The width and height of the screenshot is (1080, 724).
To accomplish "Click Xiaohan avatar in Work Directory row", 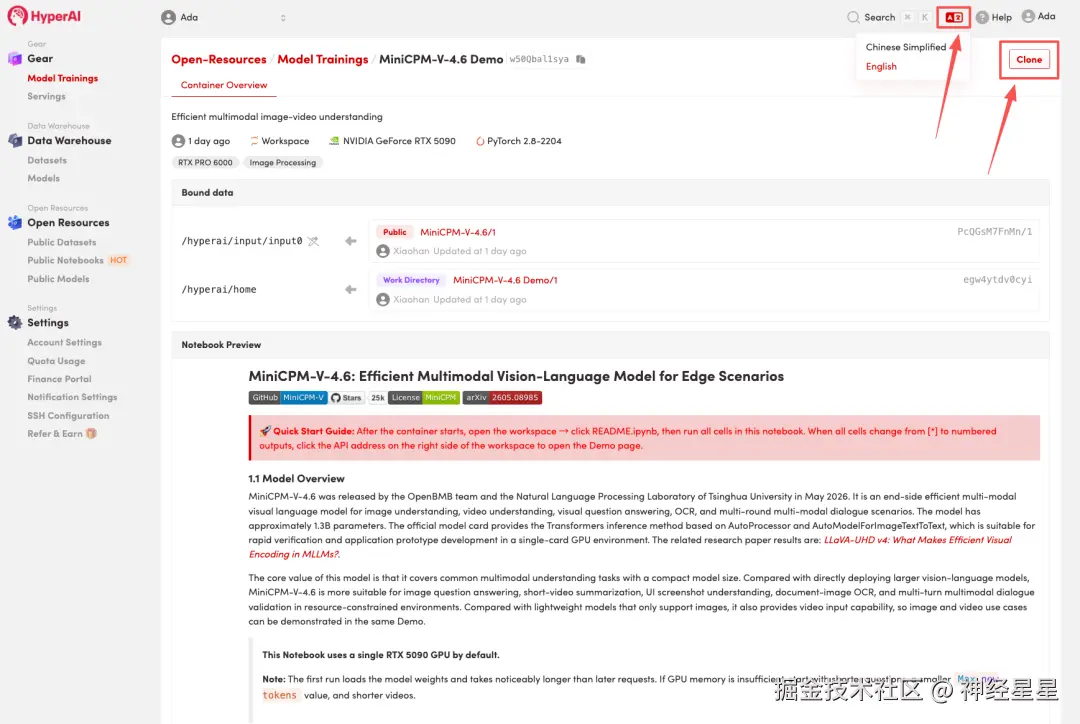I will (x=383, y=300).
